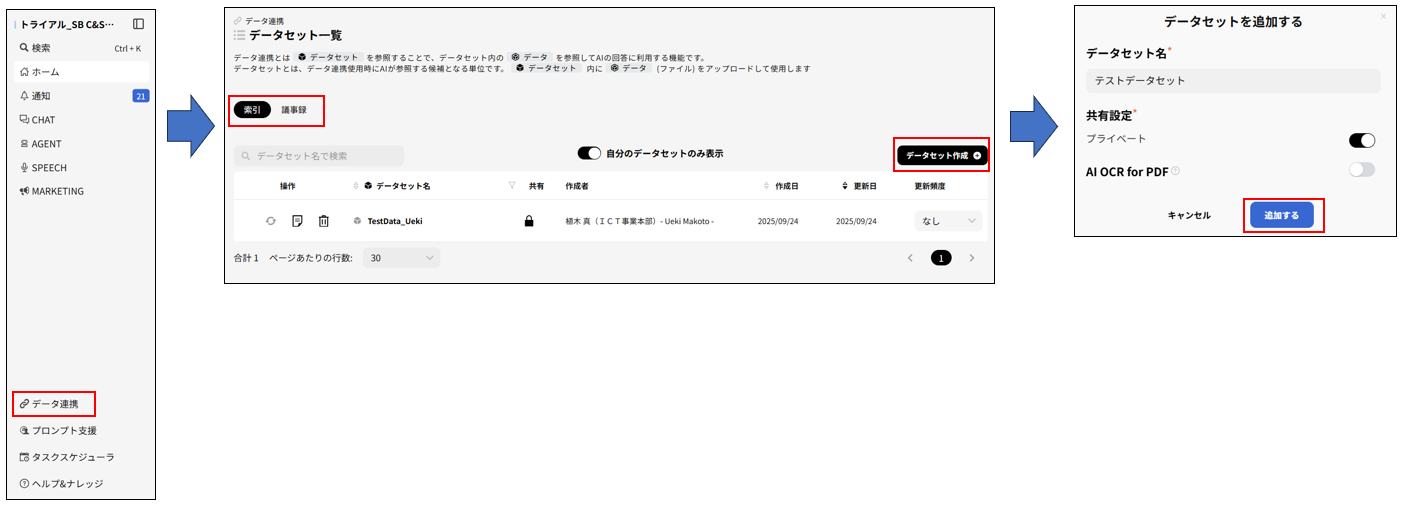The image size is (1407, 512).
Task: Expand the rows-per-page dropdown showing 30
Action: click(x=401, y=258)
